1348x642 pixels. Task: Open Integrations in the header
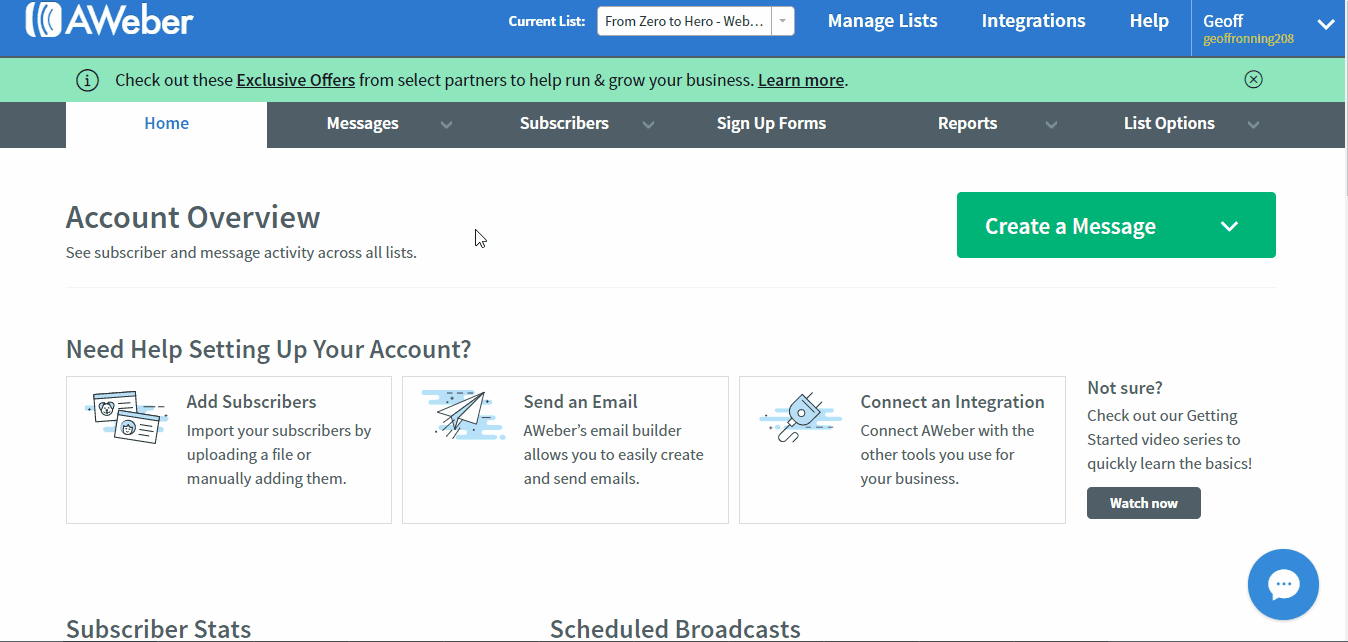1033,21
